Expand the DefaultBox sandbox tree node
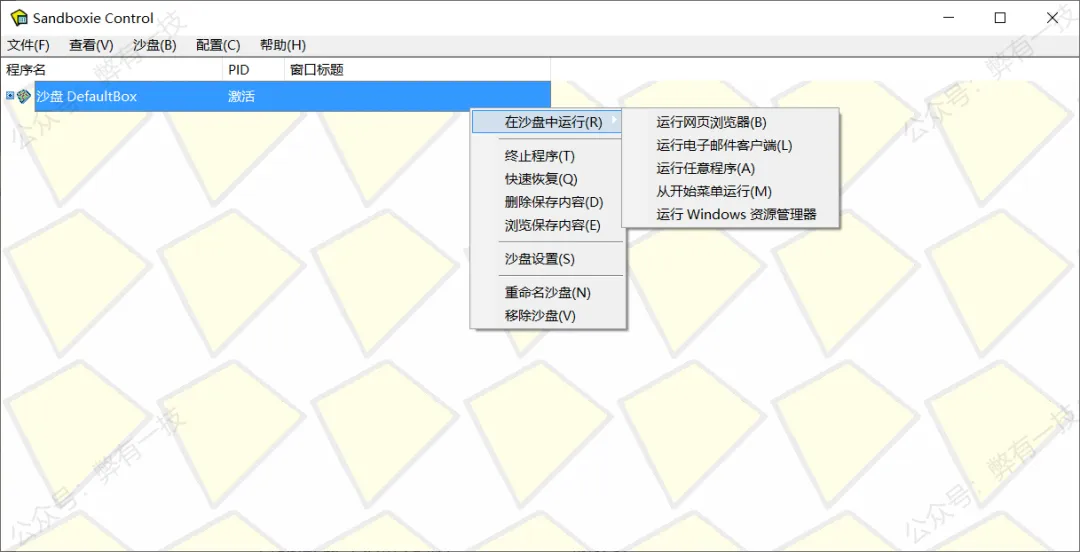The width and height of the screenshot is (1080, 552). (10, 96)
